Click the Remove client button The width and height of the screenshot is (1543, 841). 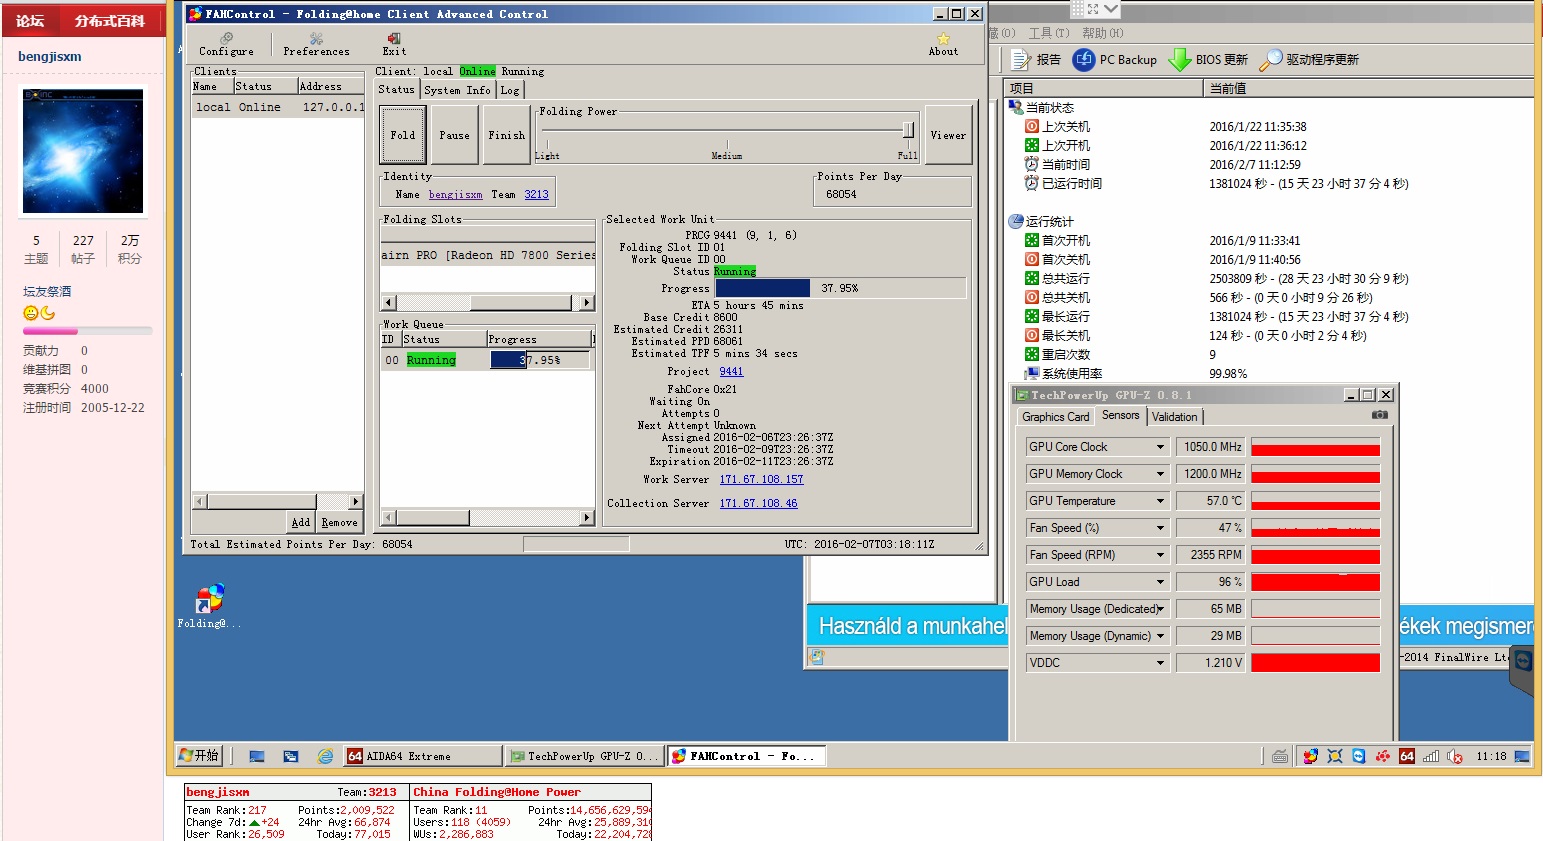pyautogui.click(x=339, y=522)
